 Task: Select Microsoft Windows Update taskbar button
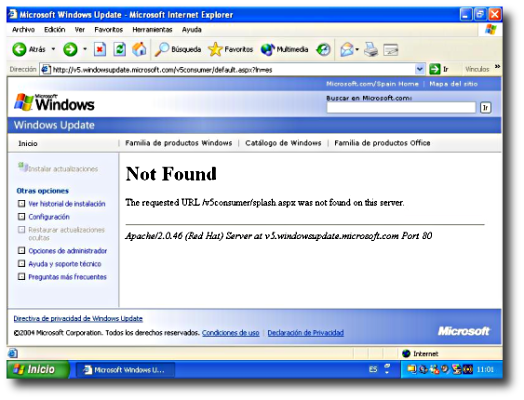(125, 370)
